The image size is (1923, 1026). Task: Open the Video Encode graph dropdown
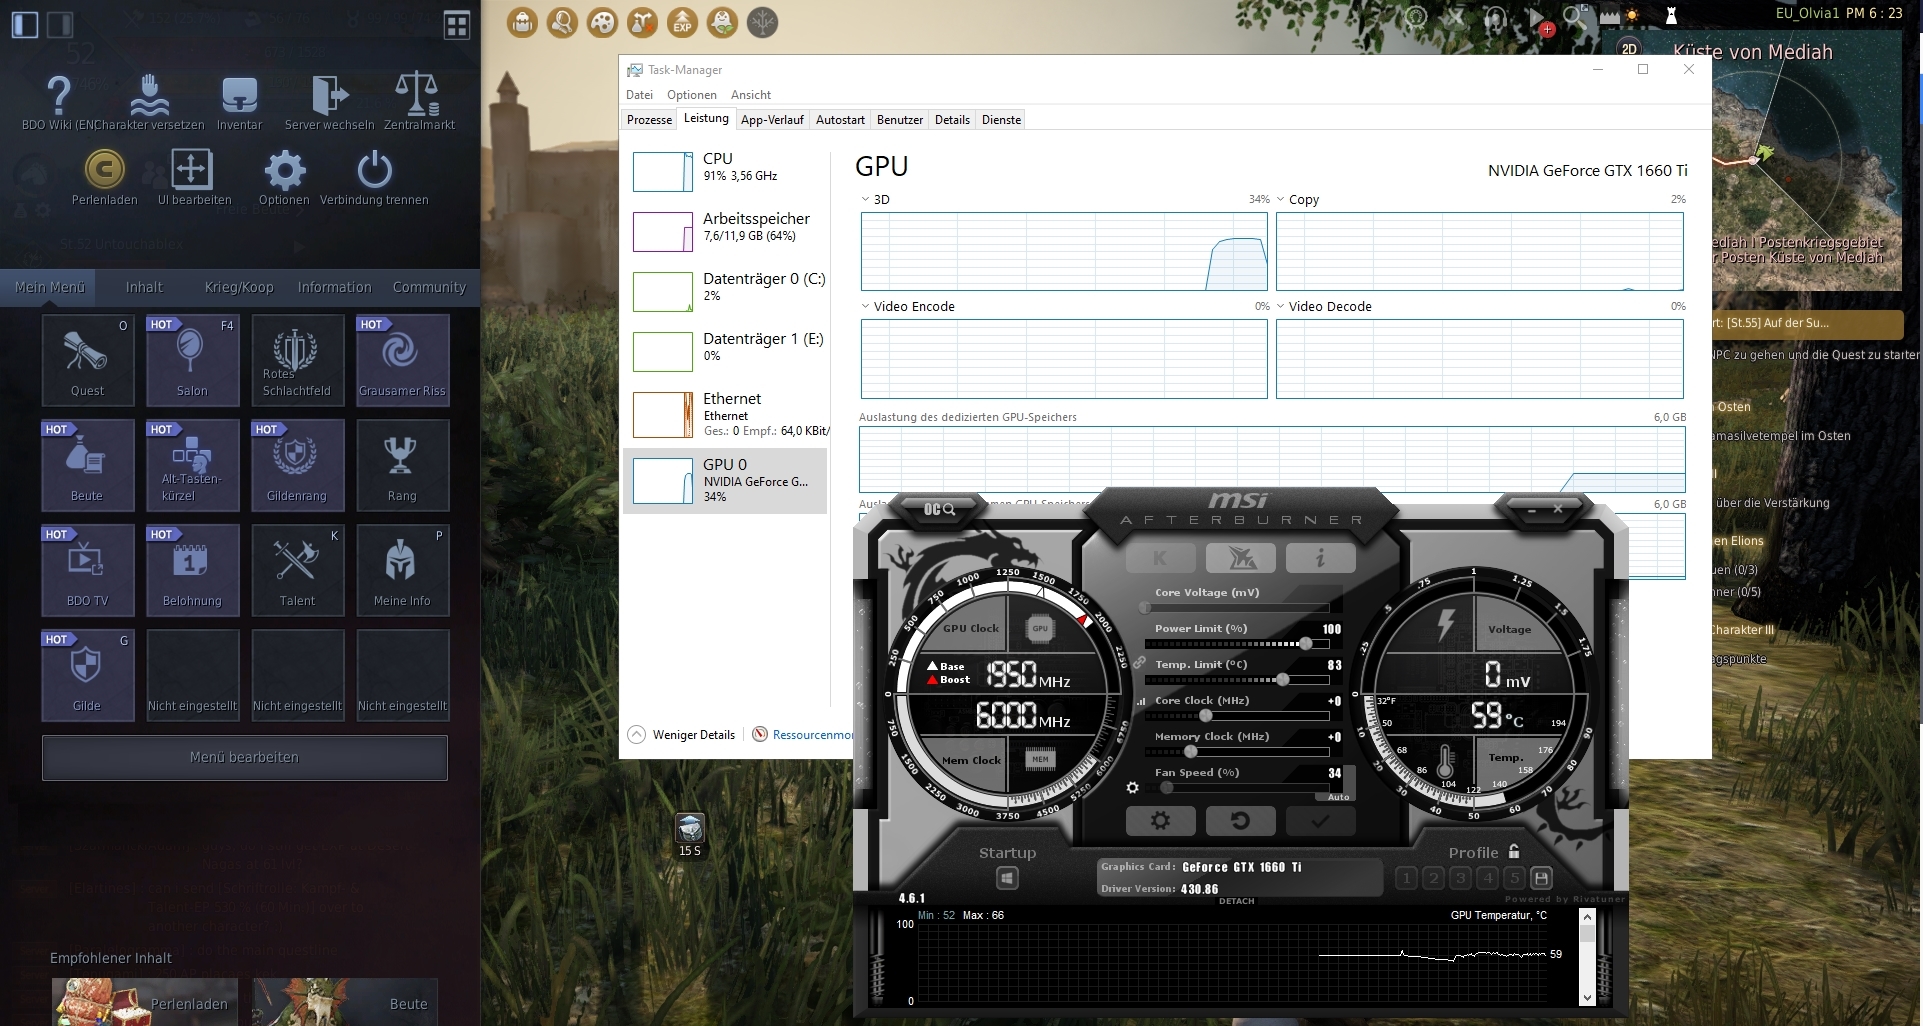(865, 306)
